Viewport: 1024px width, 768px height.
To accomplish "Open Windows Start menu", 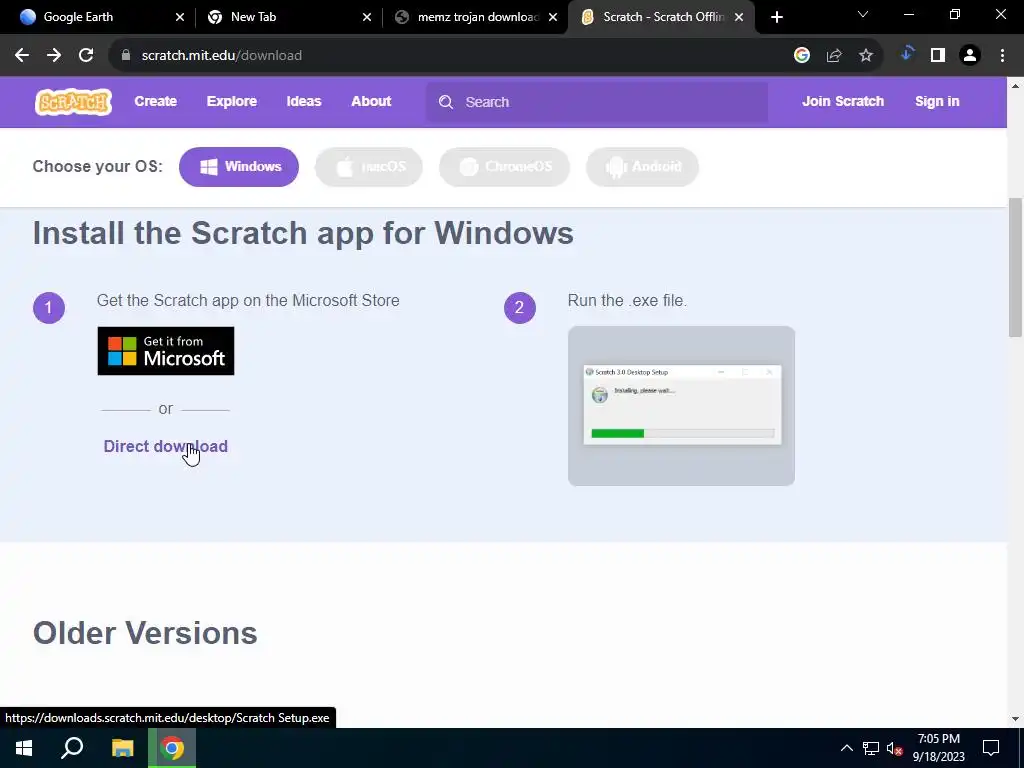I will (x=24, y=748).
